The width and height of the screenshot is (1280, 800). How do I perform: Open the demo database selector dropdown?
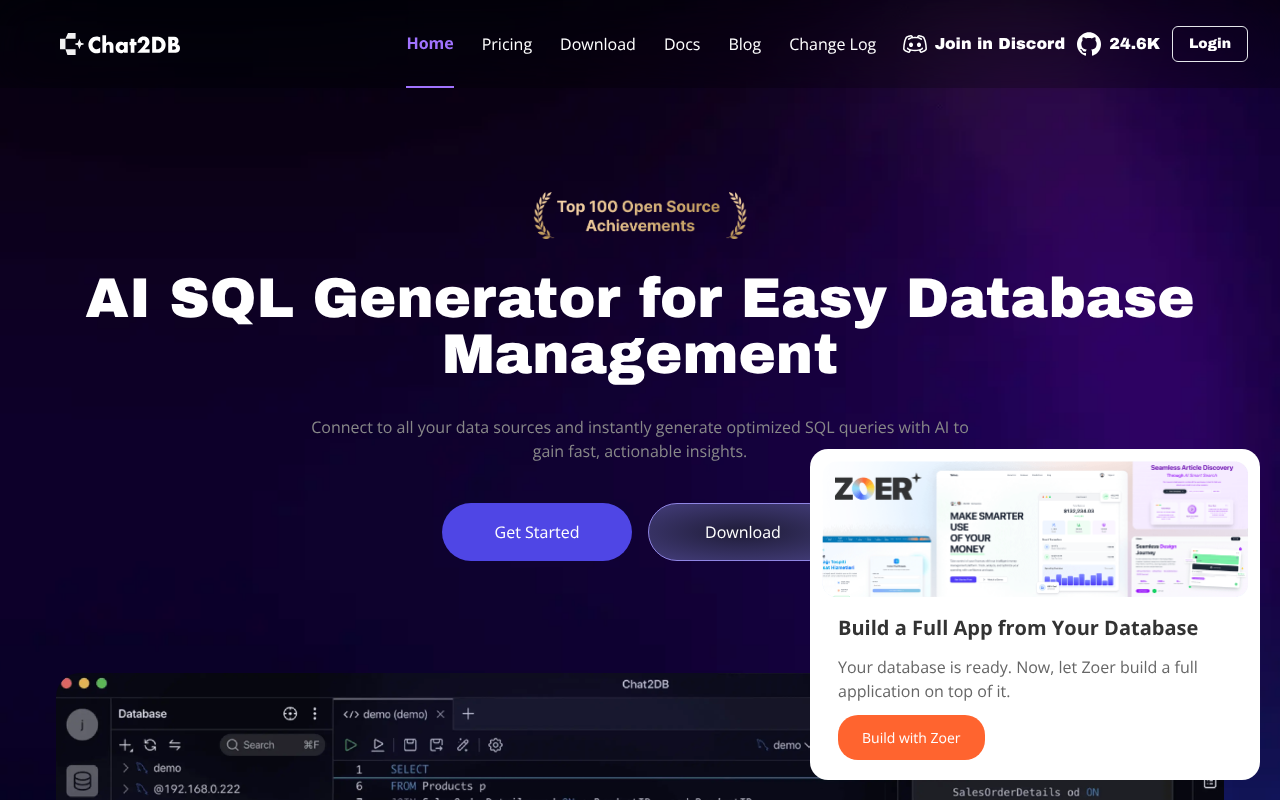click(x=785, y=745)
